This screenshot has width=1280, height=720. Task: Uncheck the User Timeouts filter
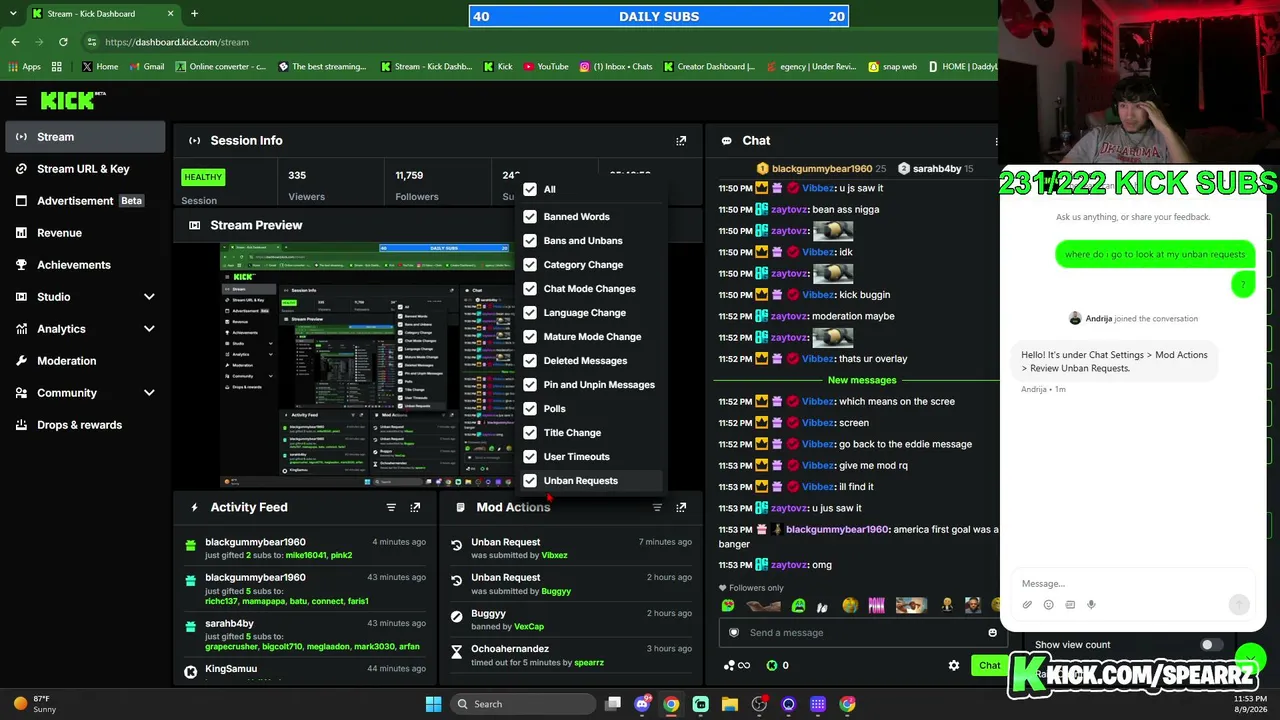point(530,457)
